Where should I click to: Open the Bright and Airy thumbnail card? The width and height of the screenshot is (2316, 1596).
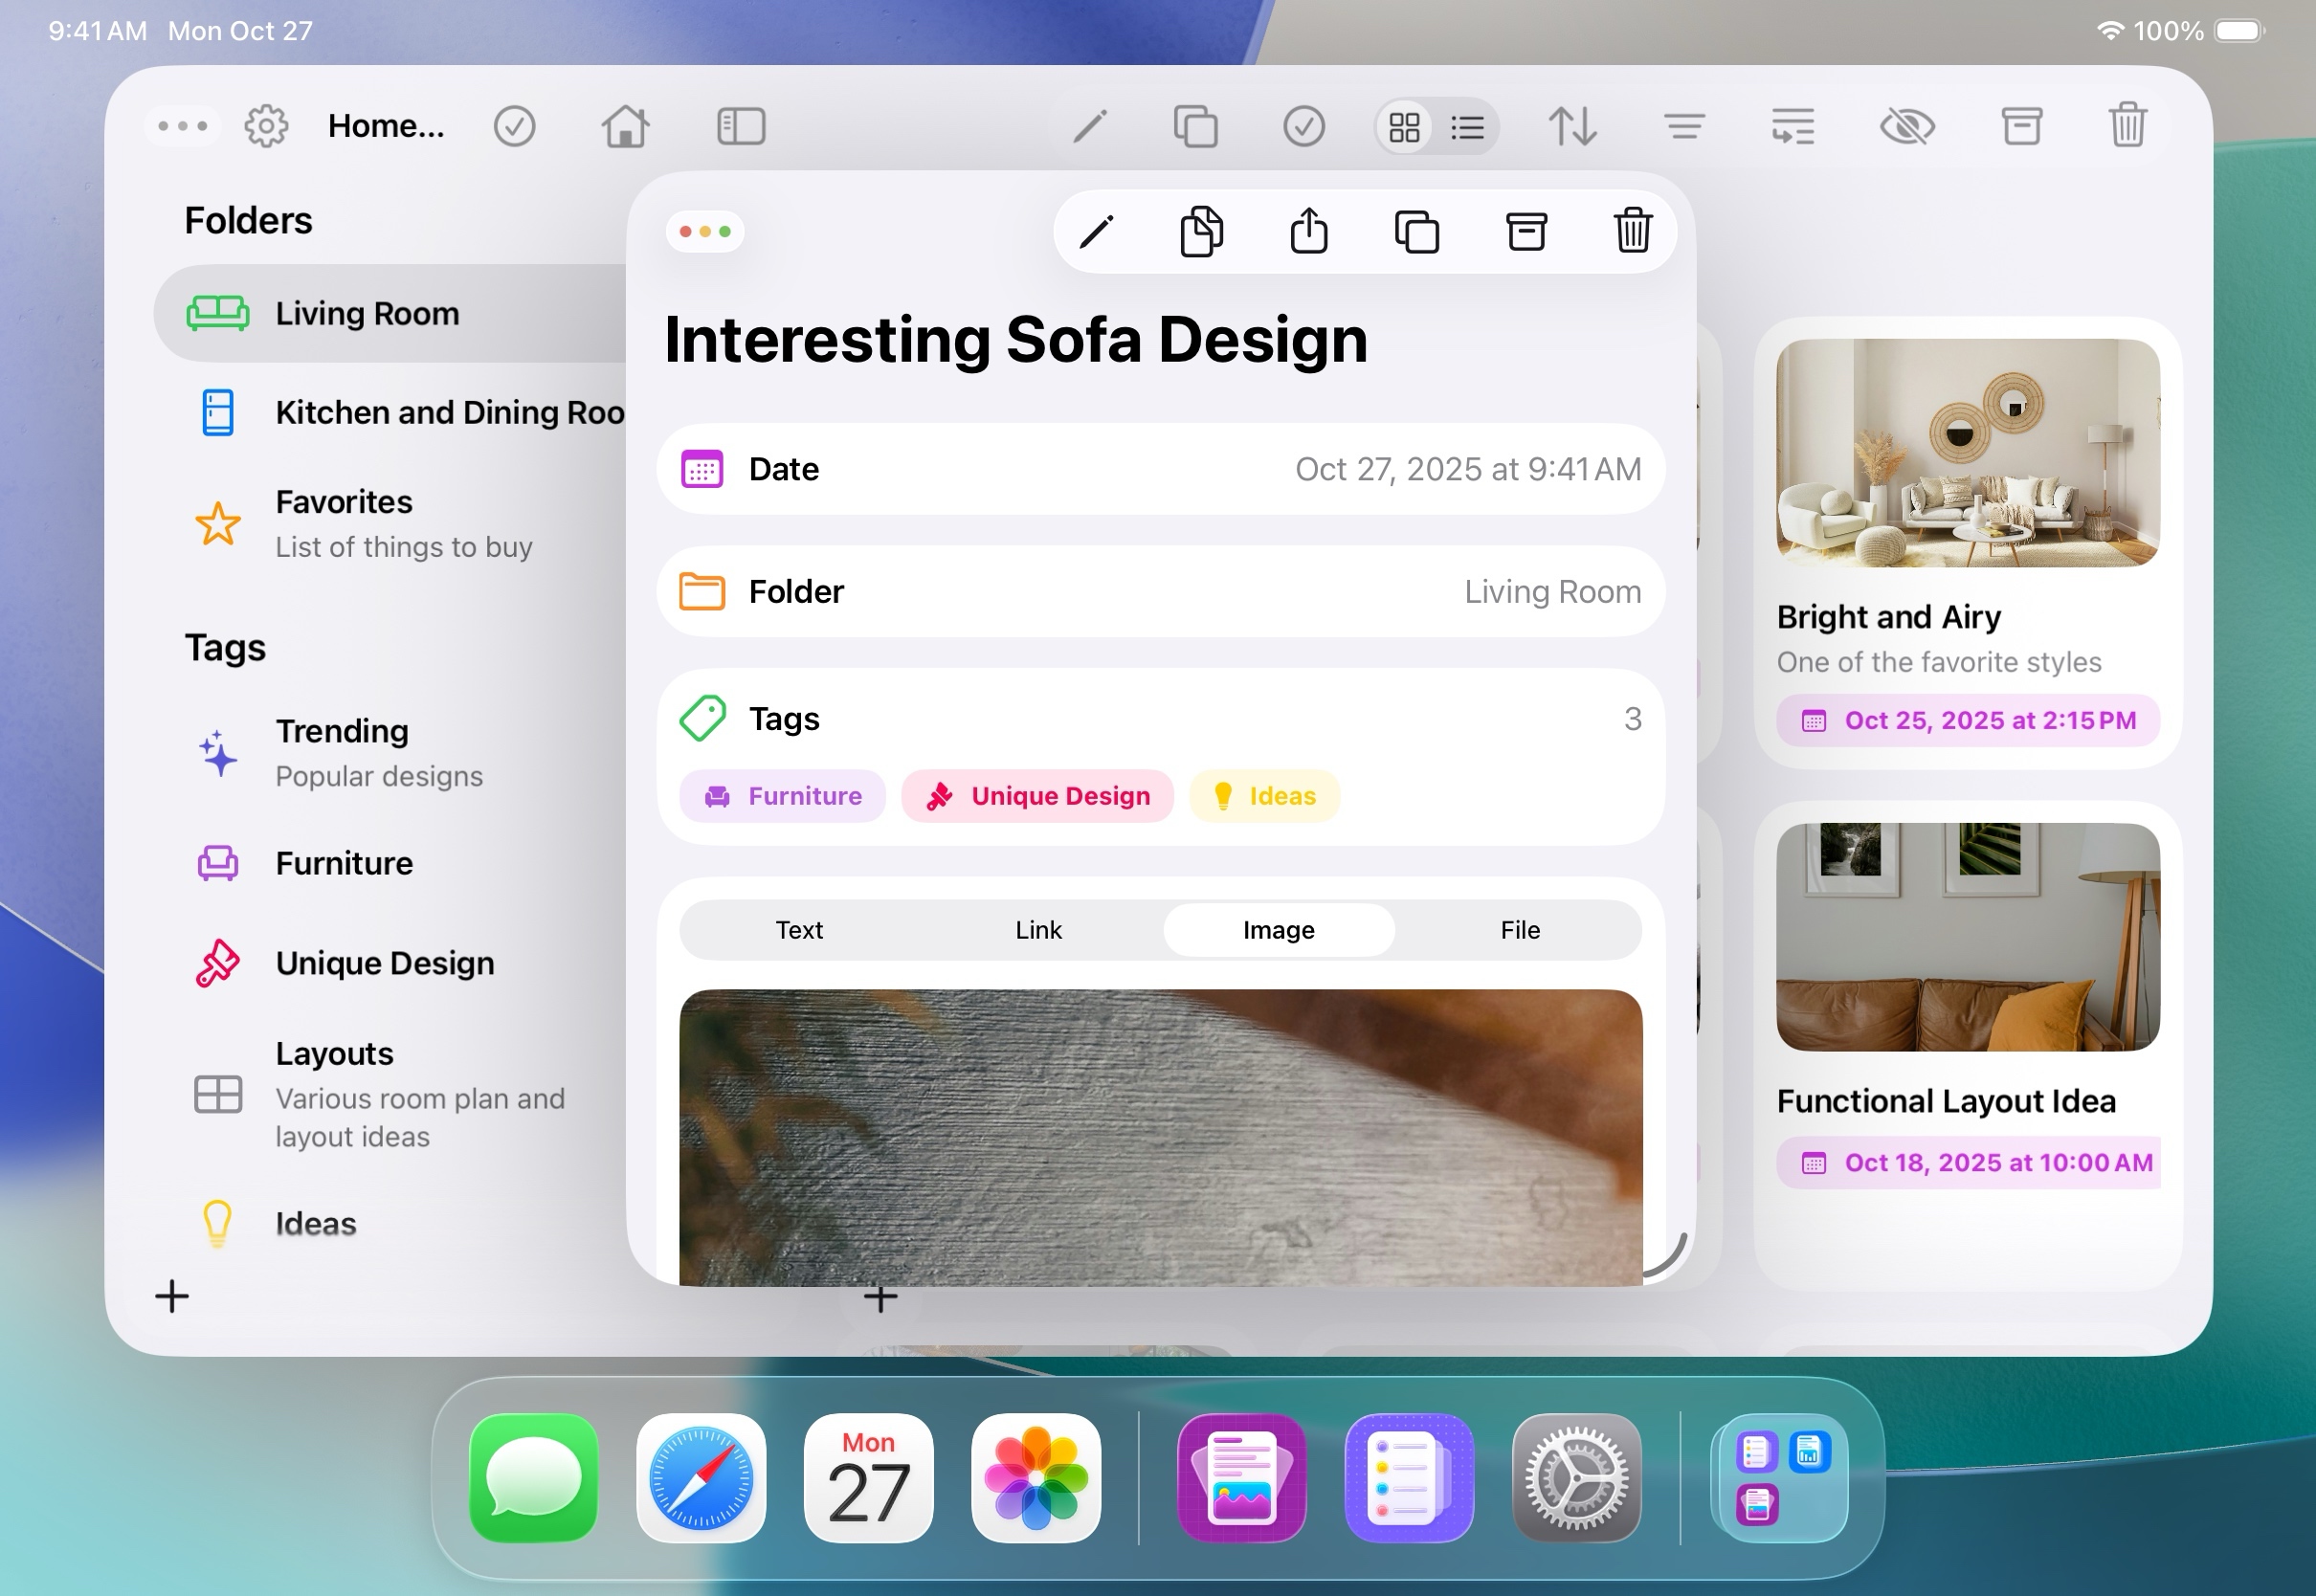point(1967,453)
